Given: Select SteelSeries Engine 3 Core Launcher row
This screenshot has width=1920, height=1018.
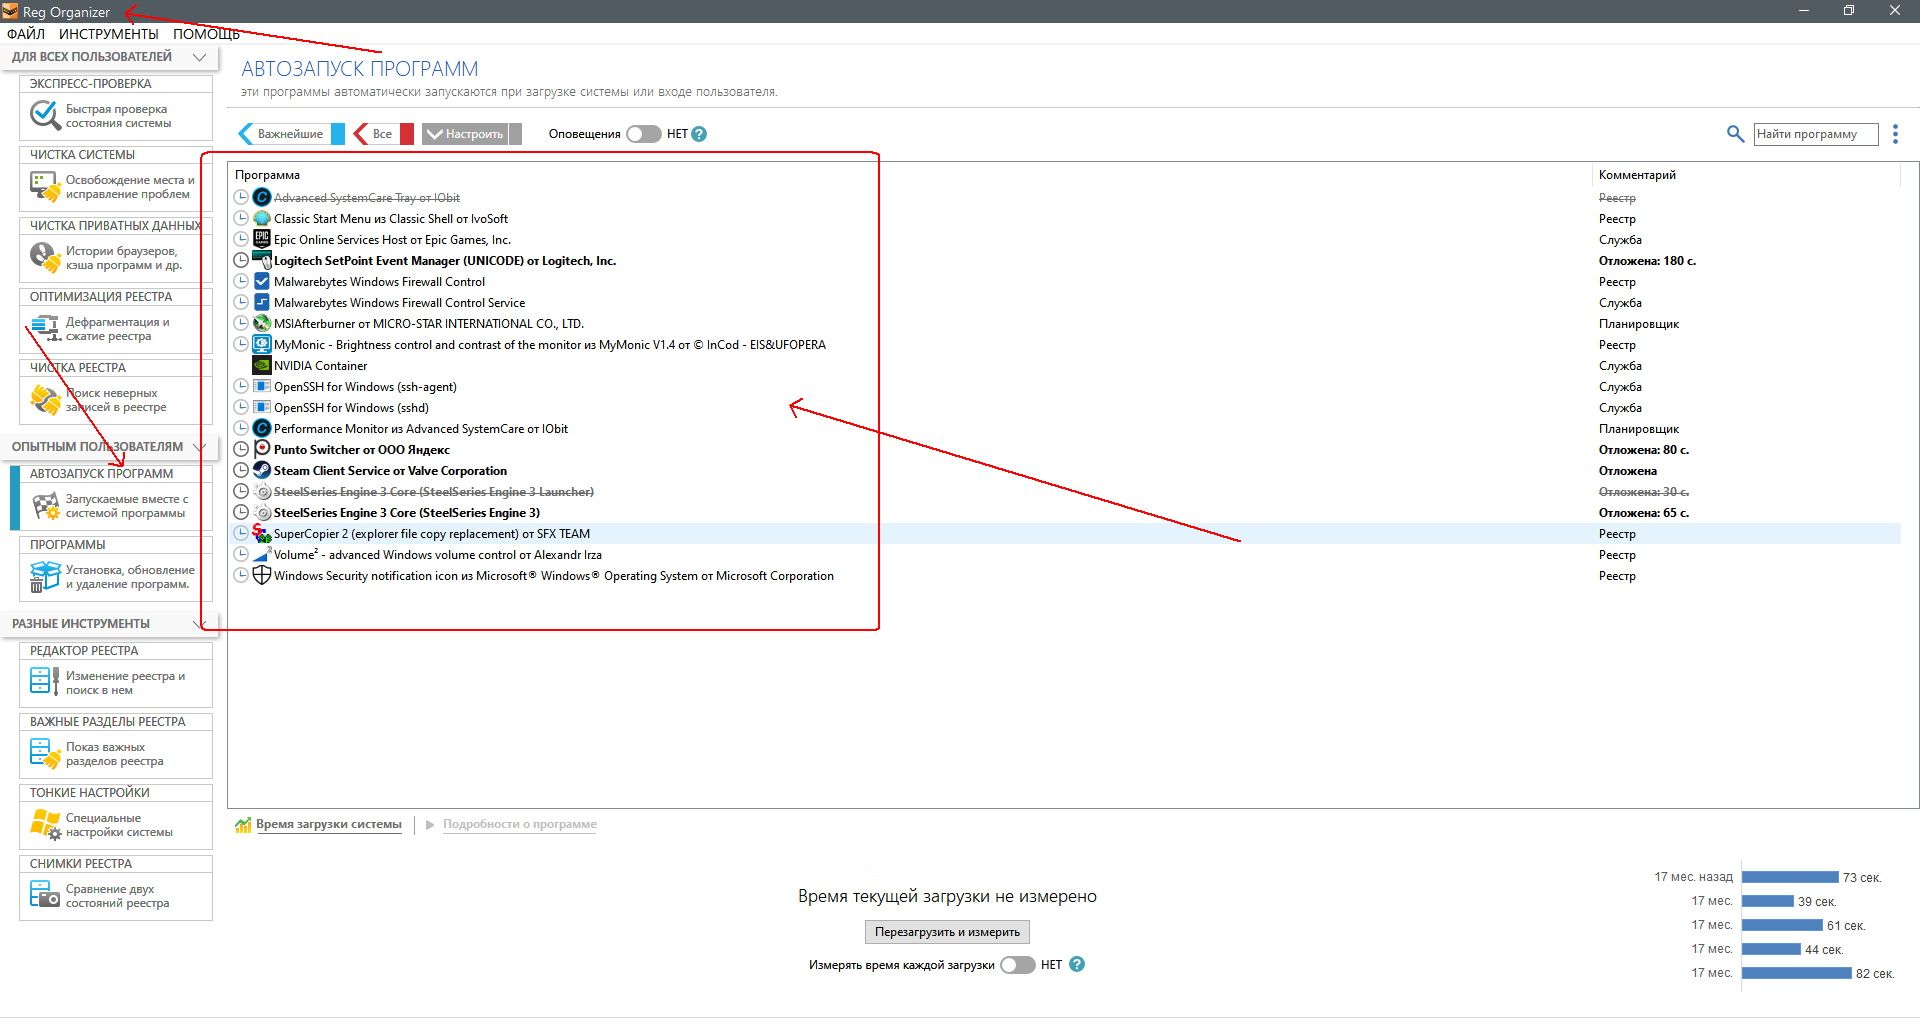Looking at the screenshot, I should 1064,491.
